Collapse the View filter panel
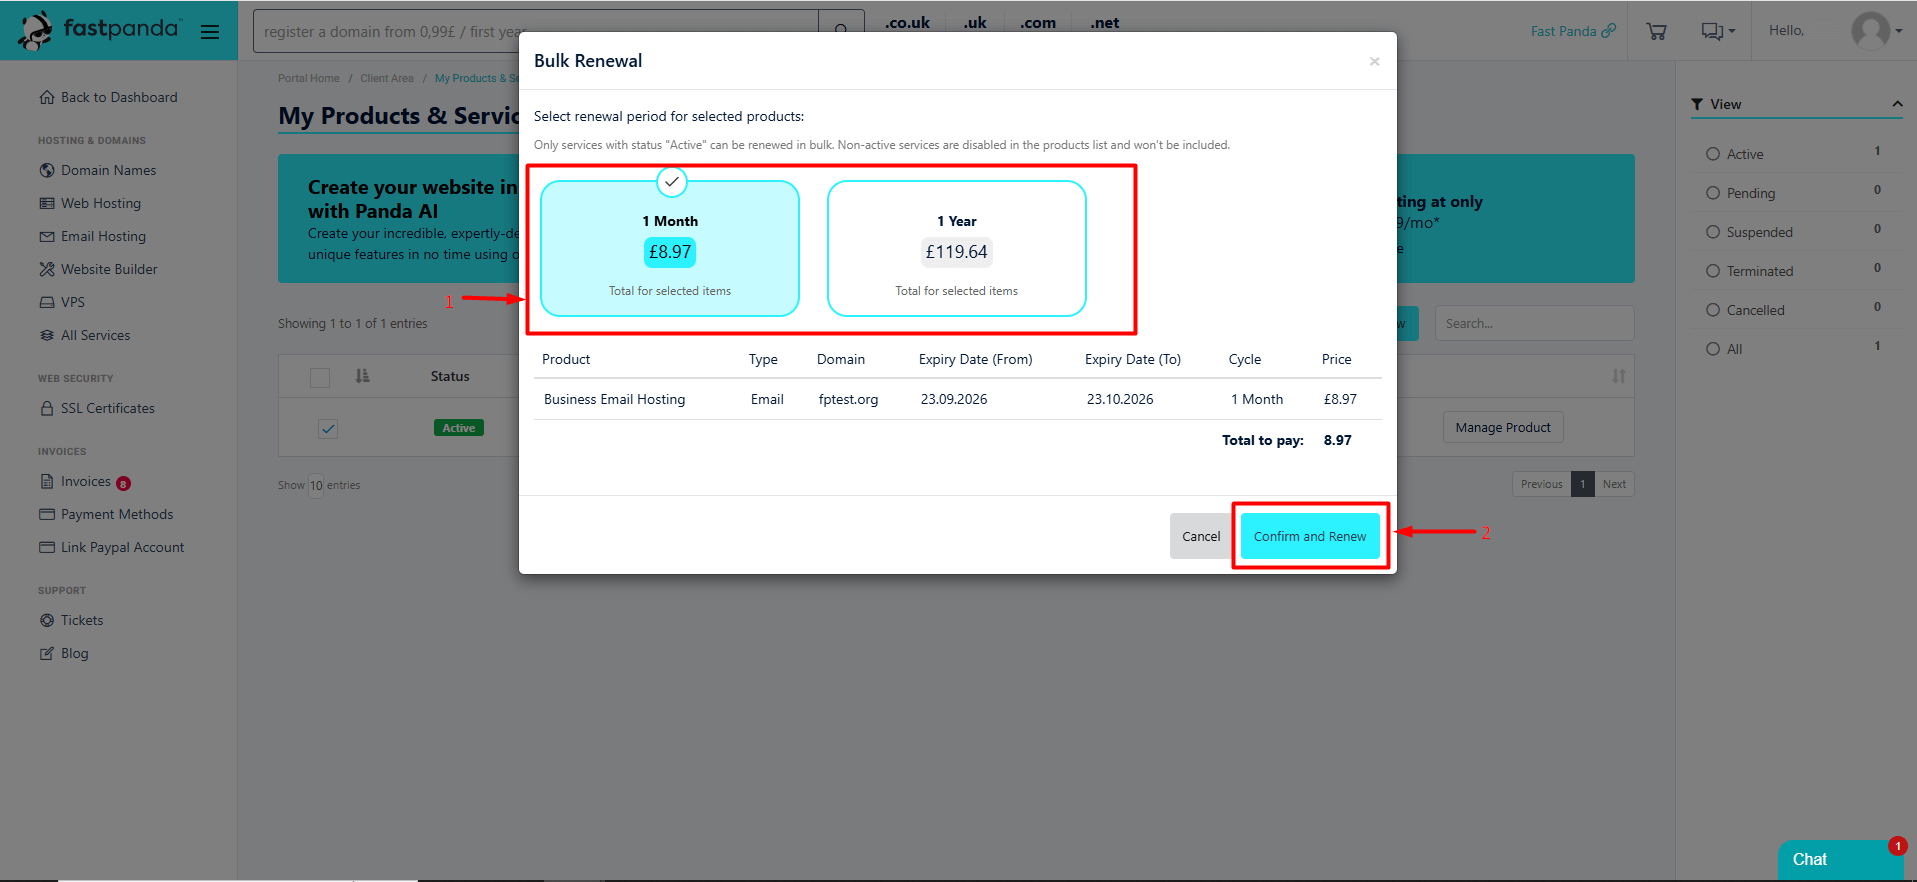Screen dimensions: 1917x882 (x=1896, y=104)
